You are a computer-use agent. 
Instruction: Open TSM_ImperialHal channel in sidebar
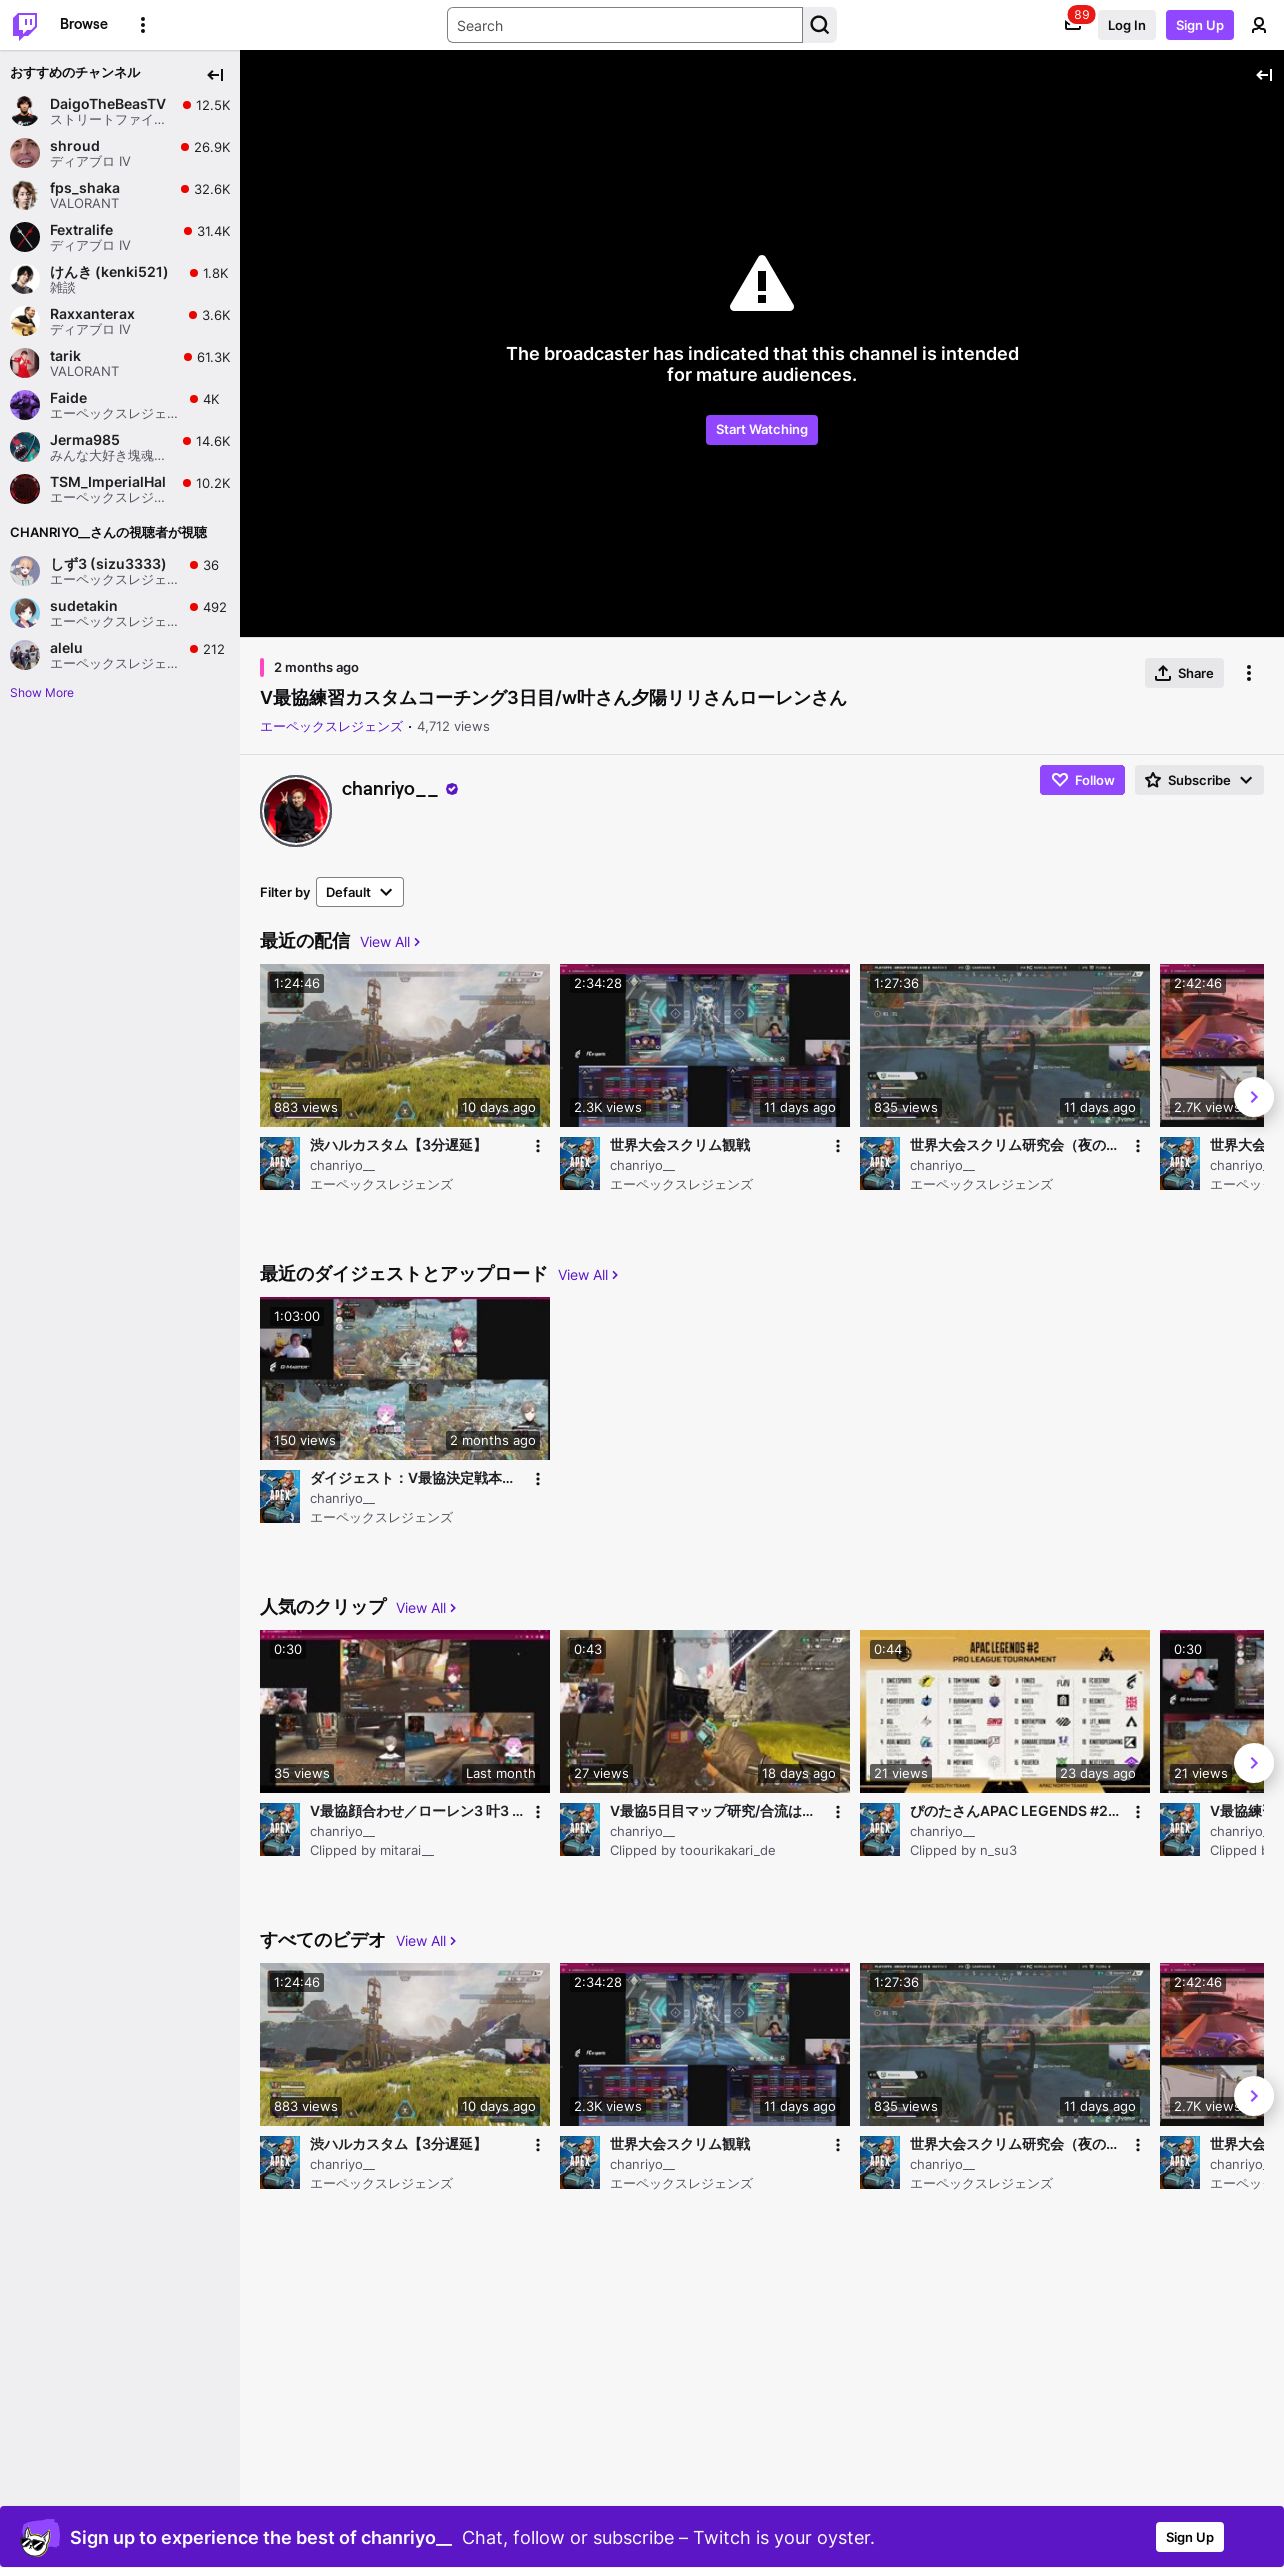point(120,489)
